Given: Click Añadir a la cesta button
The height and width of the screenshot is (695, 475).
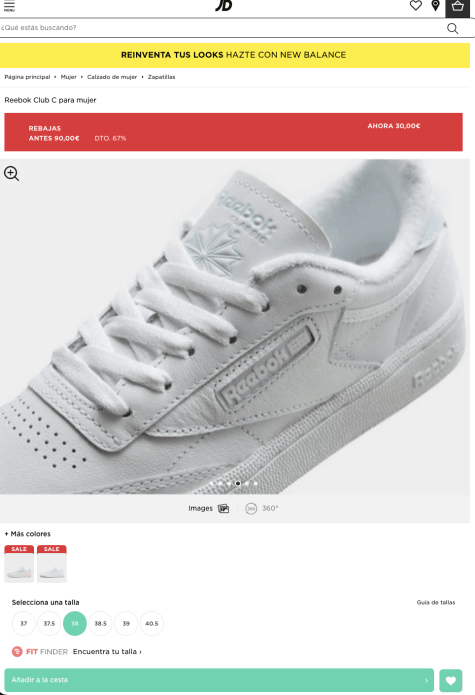Looking at the screenshot, I should click(219, 680).
